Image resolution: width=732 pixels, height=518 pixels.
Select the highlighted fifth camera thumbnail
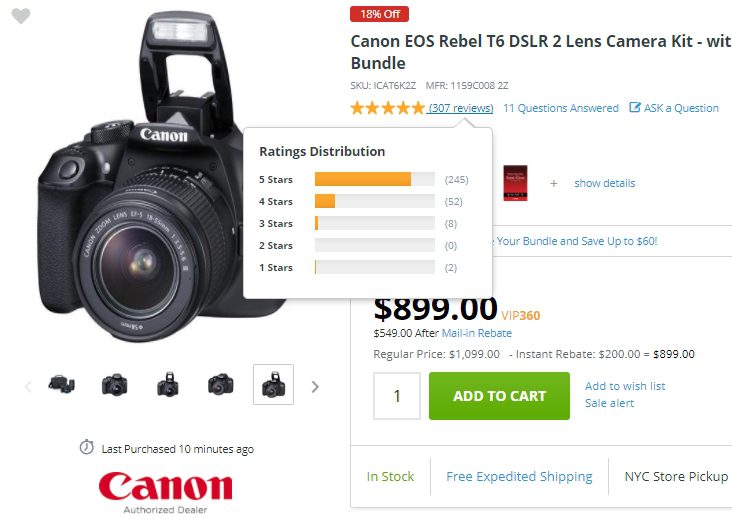tap(273, 385)
